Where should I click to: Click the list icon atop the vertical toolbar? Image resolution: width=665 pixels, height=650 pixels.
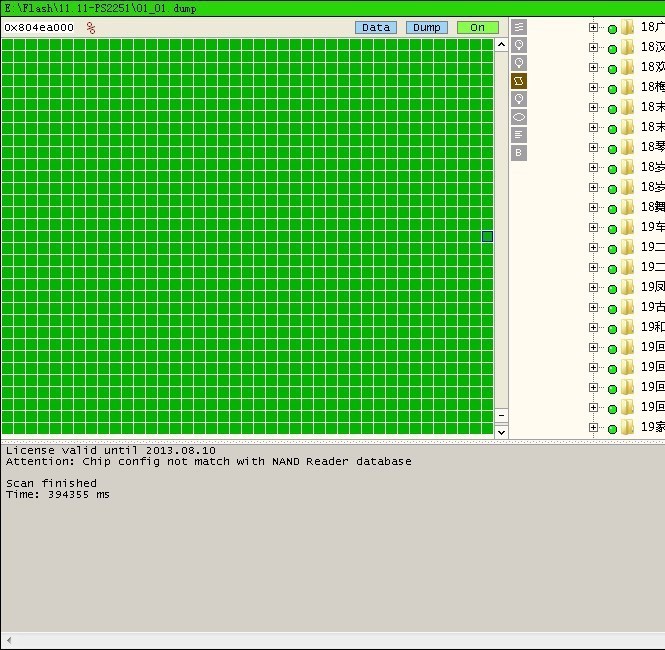(x=519, y=27)
